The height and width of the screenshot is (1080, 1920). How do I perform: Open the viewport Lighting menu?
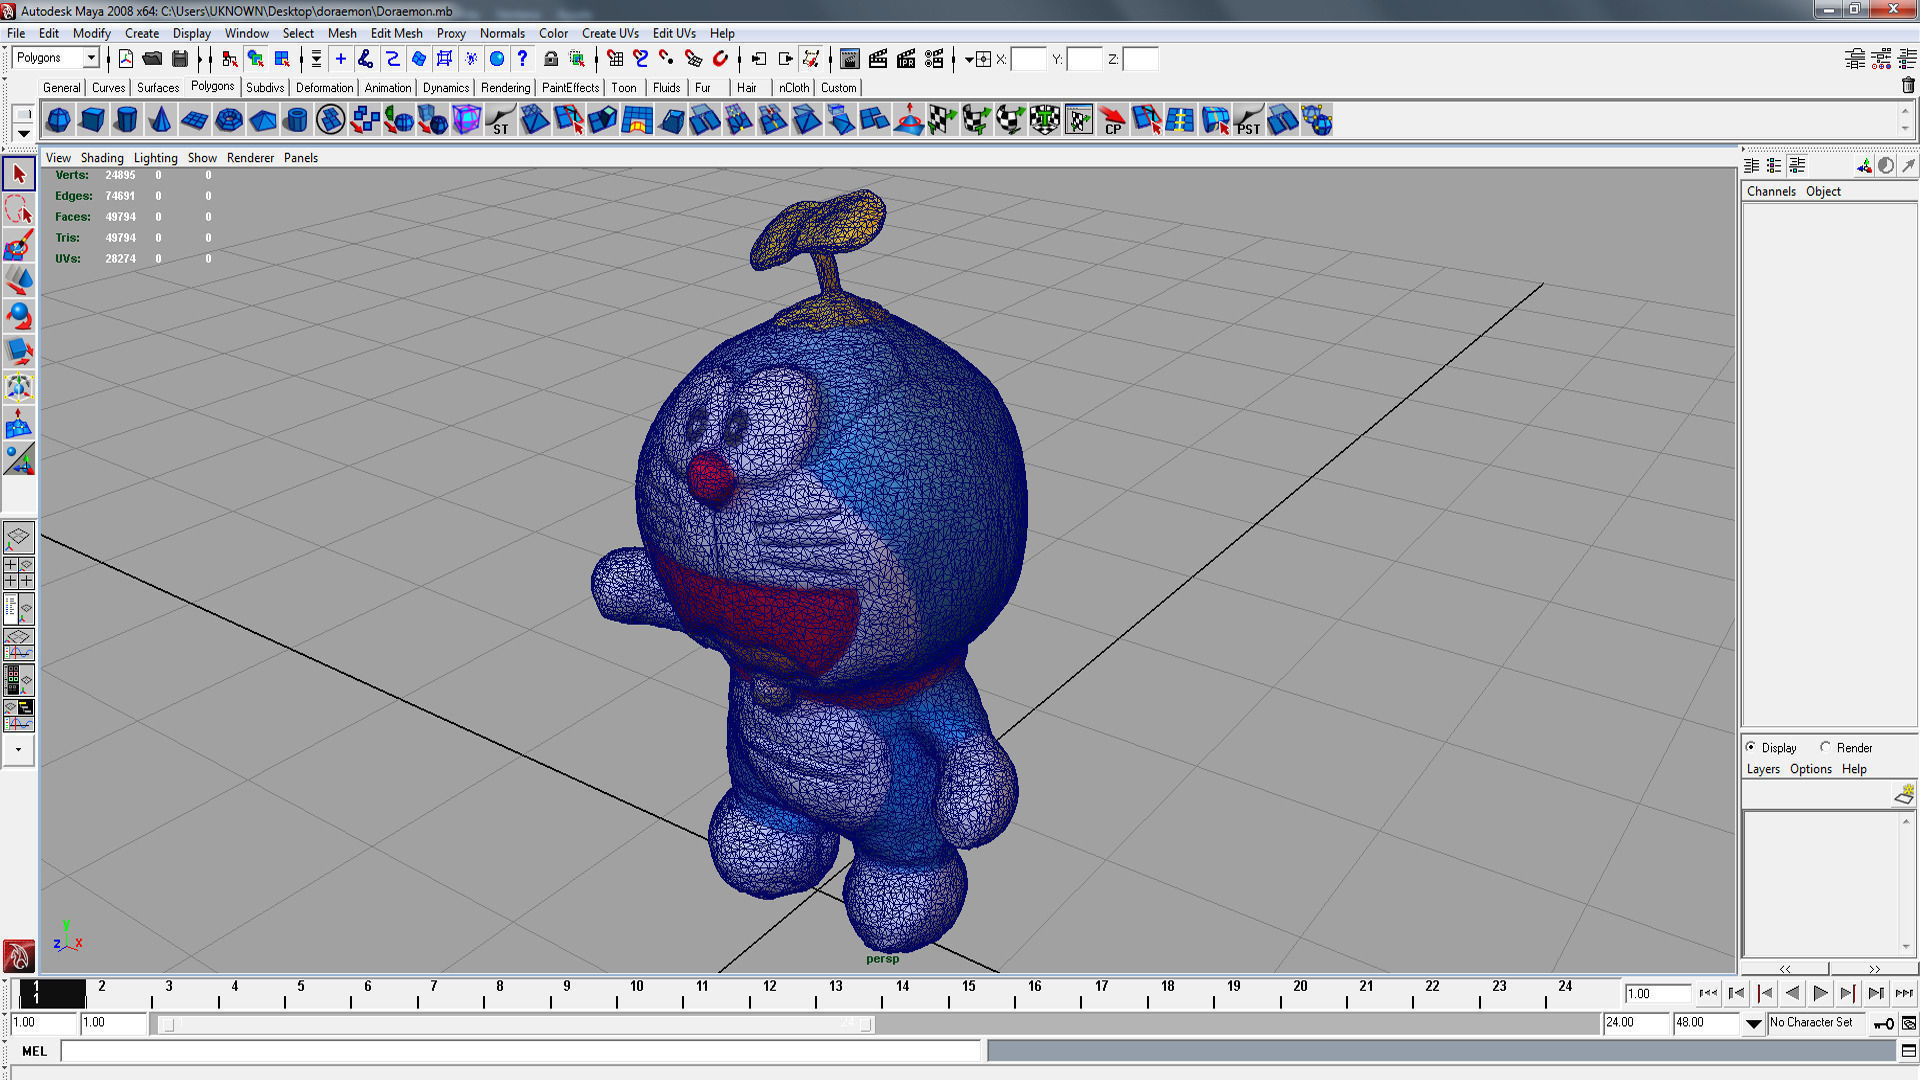(155, 158)
